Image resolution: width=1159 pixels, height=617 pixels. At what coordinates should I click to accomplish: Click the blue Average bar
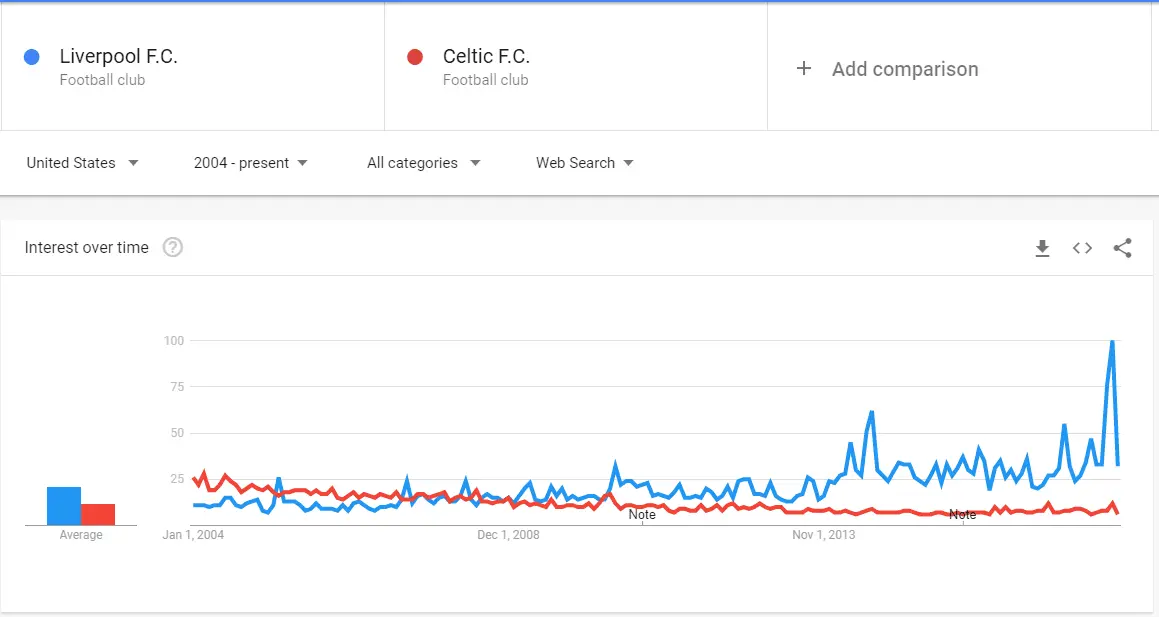click(64, 505)
